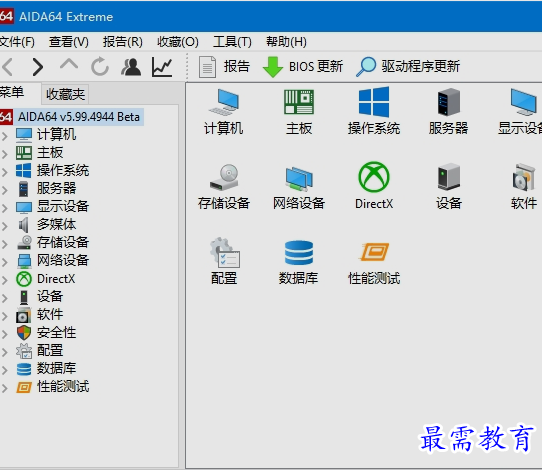542x470 pixels.
Task: Click the 驱动程序更新 button
Action: (408, 66)
